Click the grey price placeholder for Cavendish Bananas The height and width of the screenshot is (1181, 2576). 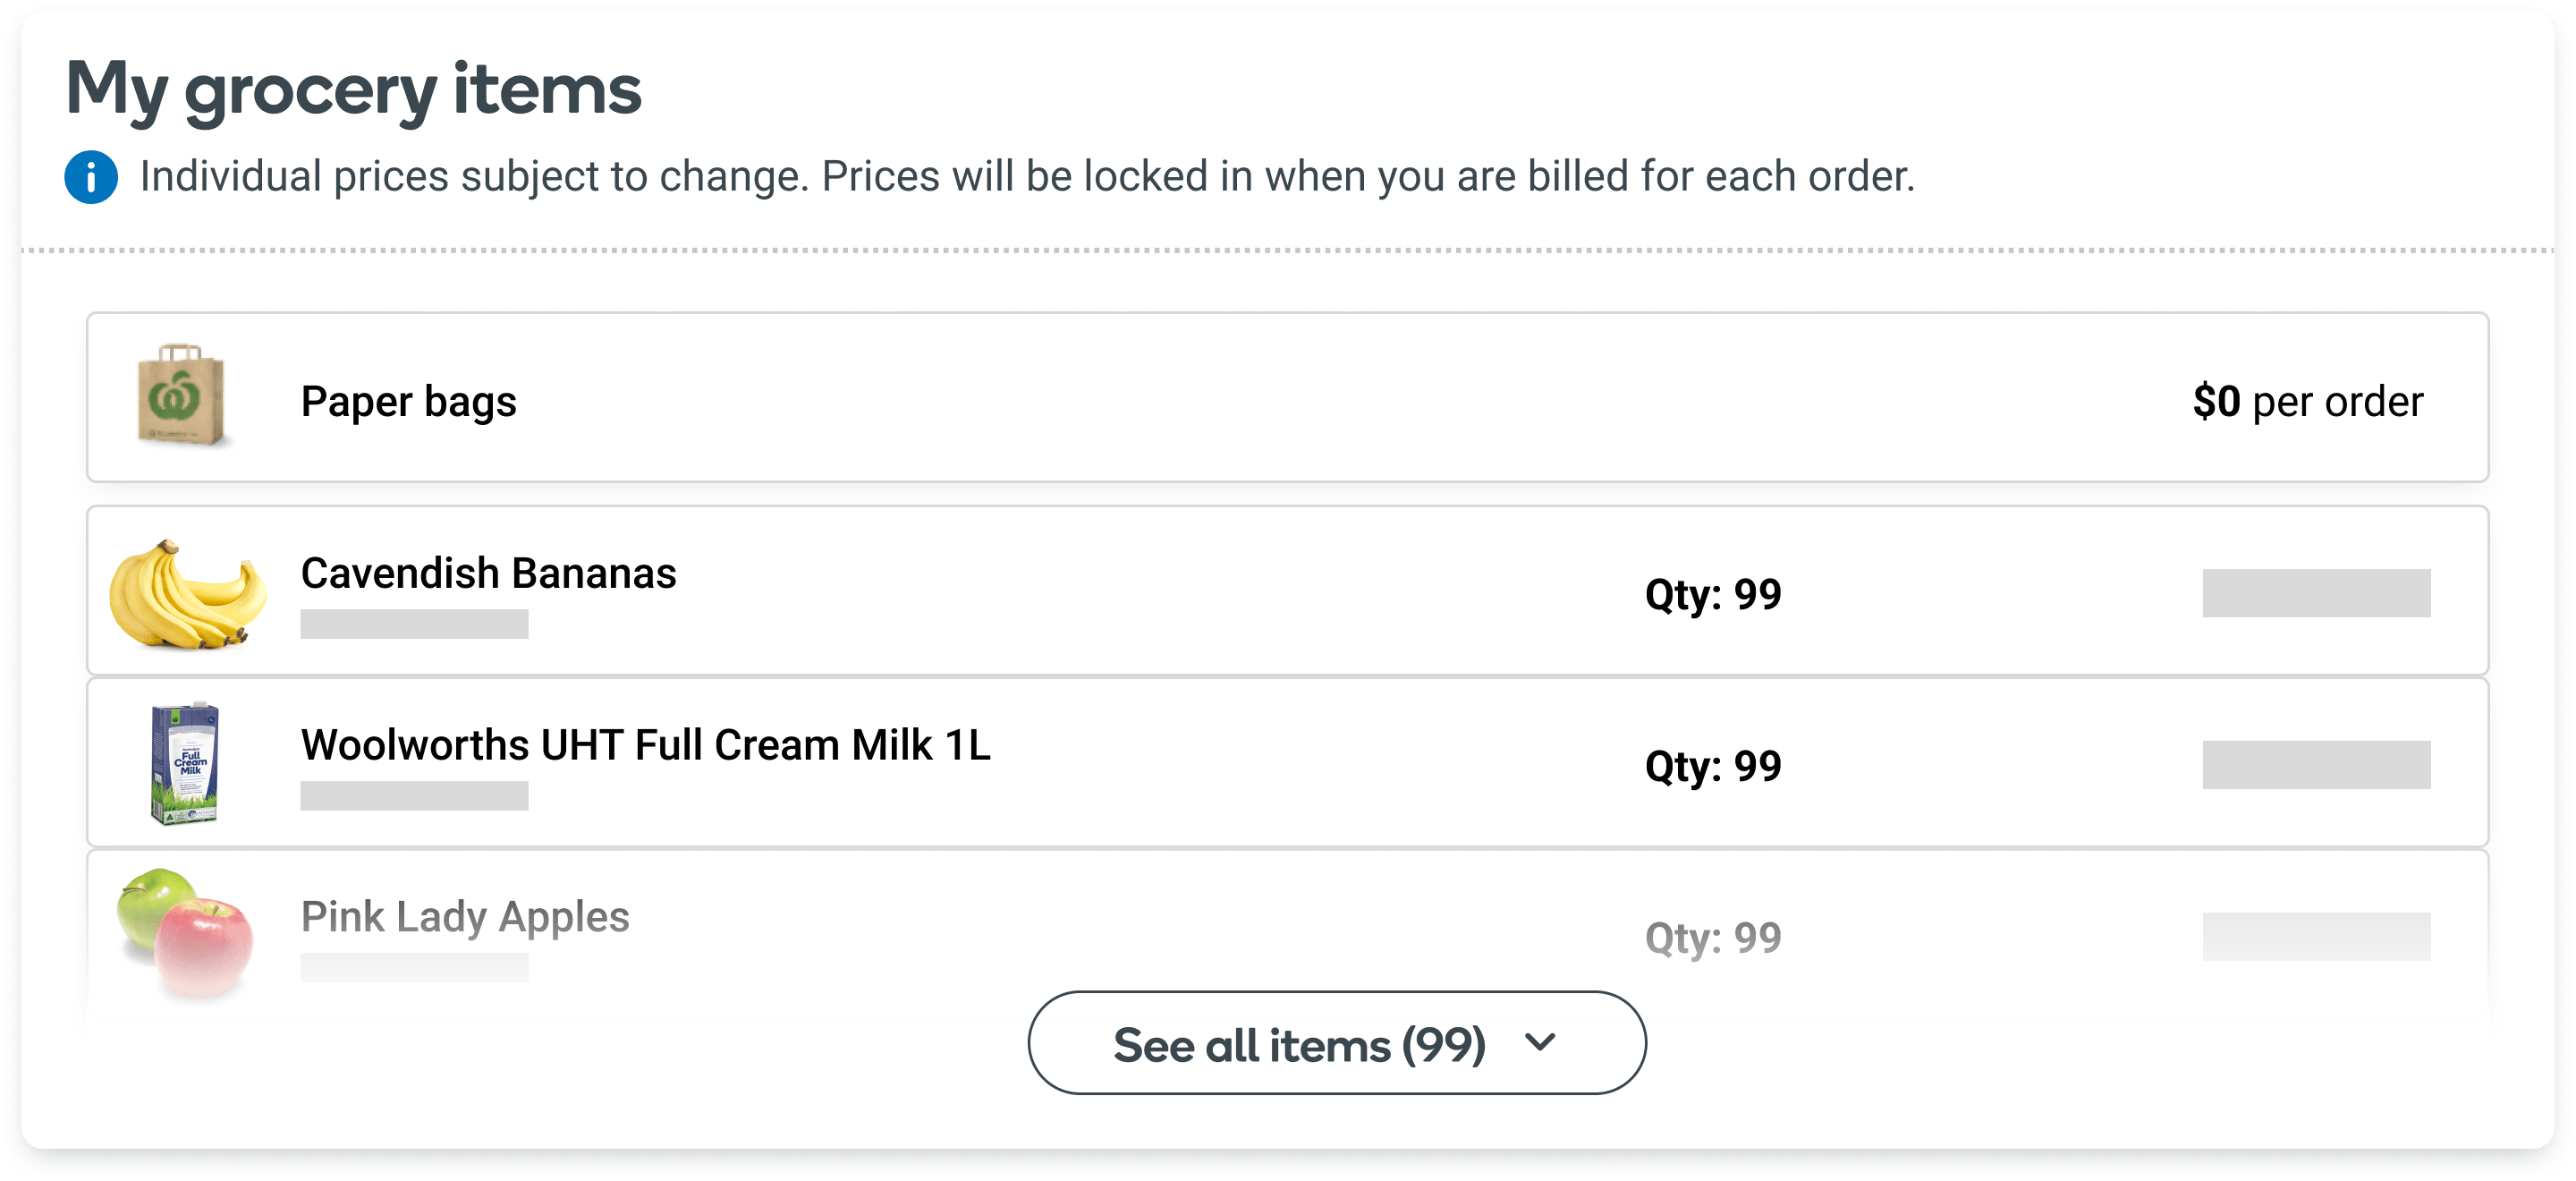tap(2315, 593)
